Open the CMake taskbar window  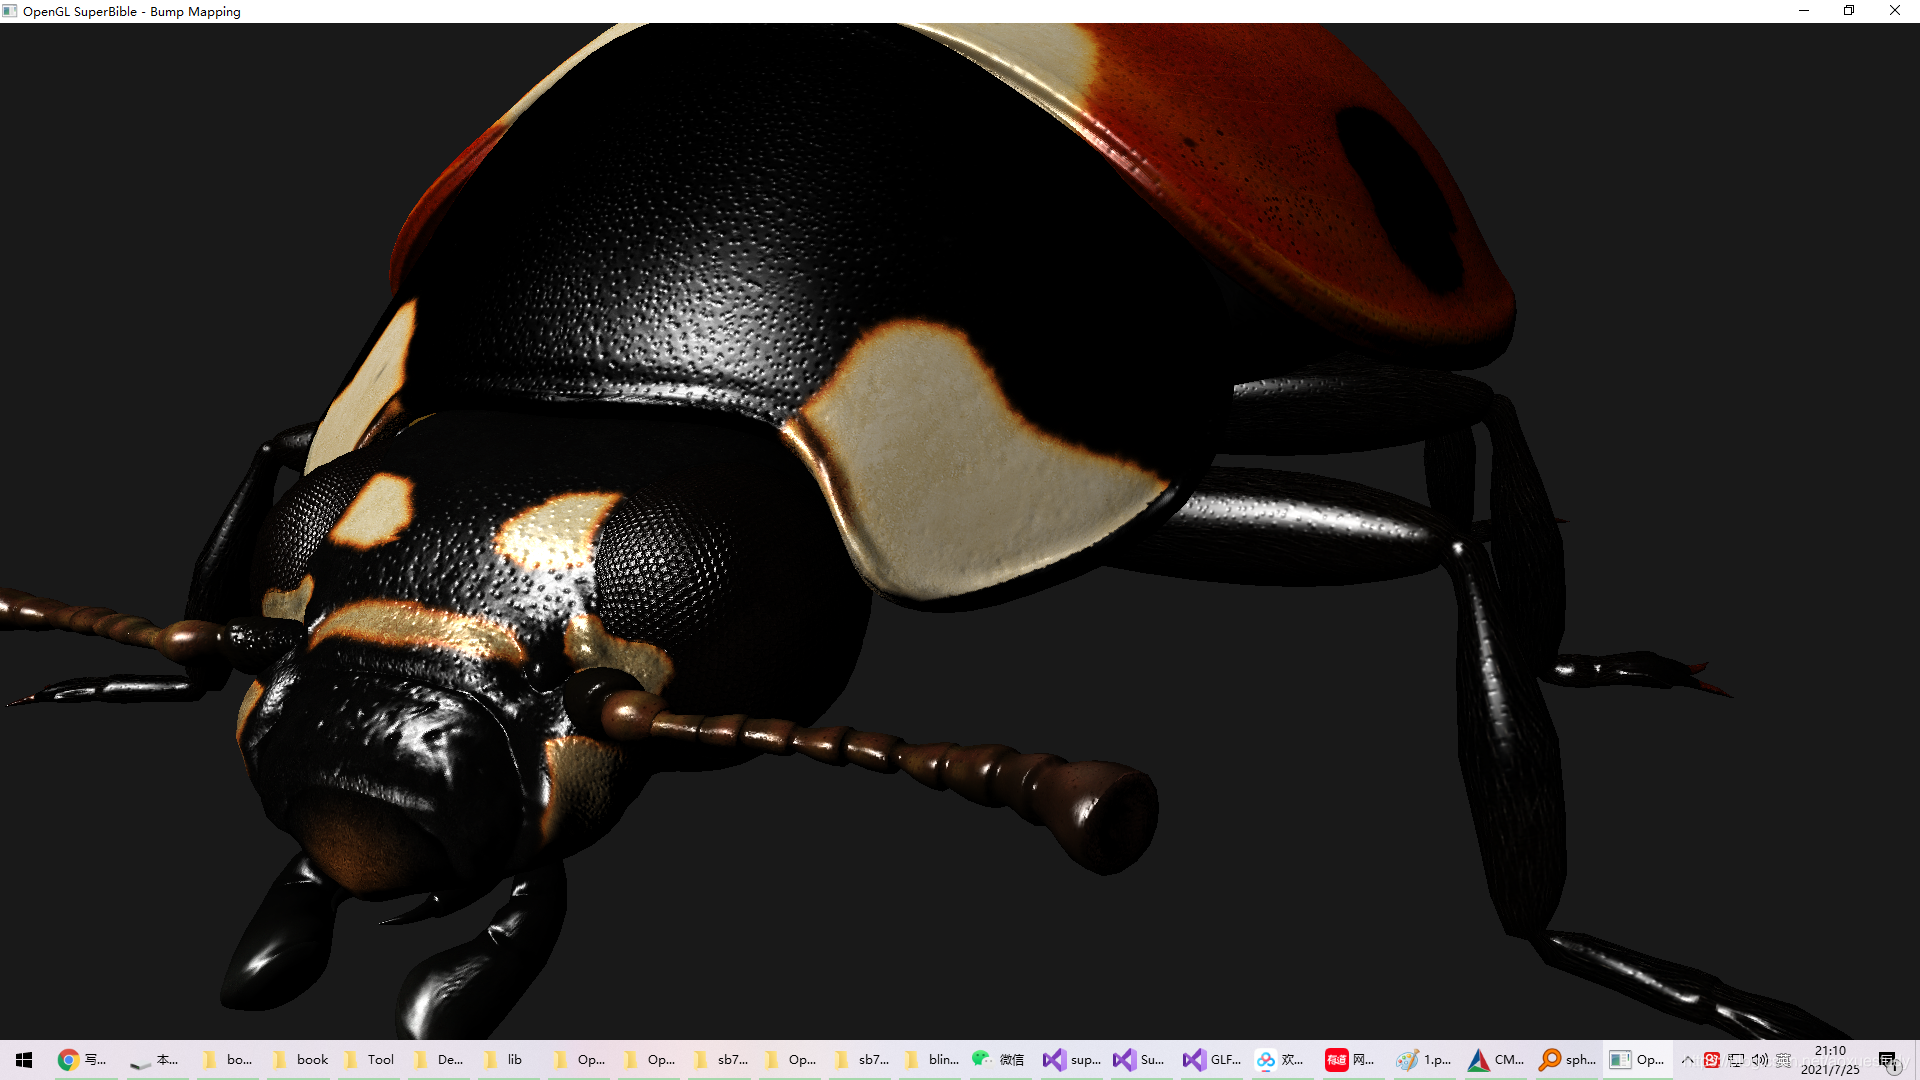point(1495,1060)
